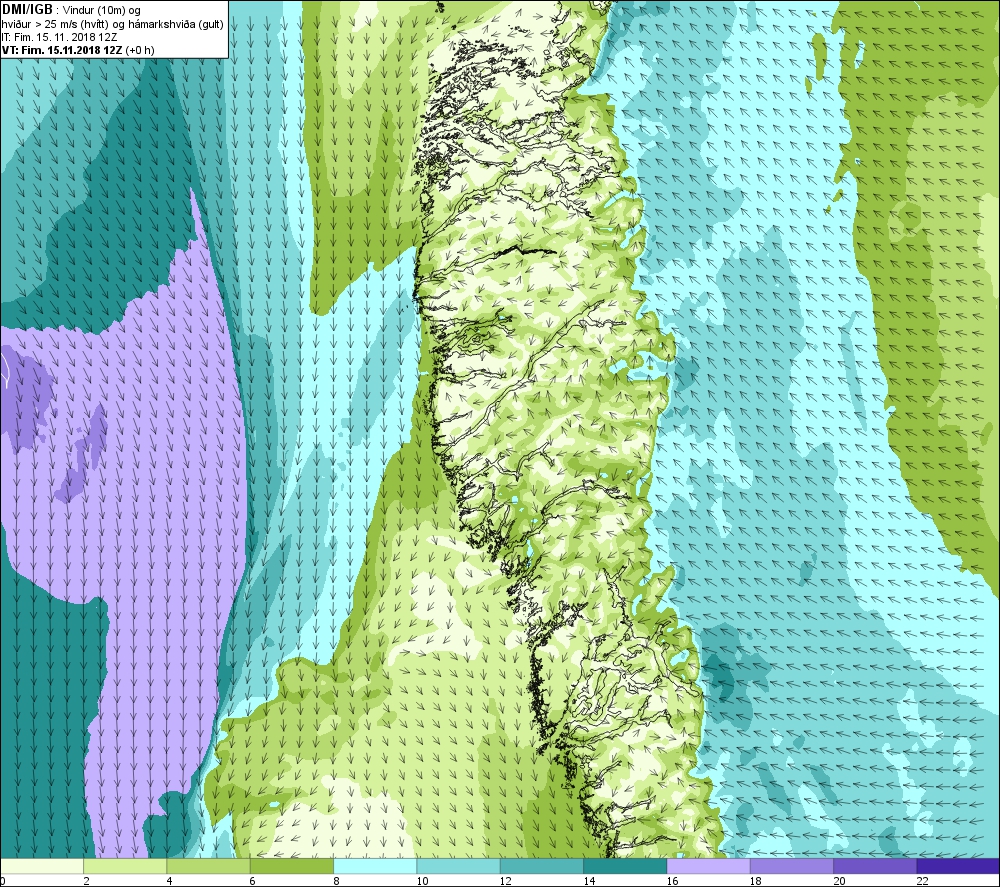This screenshot has width=1000, height=887.
Task: Click the legend swatch between 20 and 22
Action: click(874, 866)
